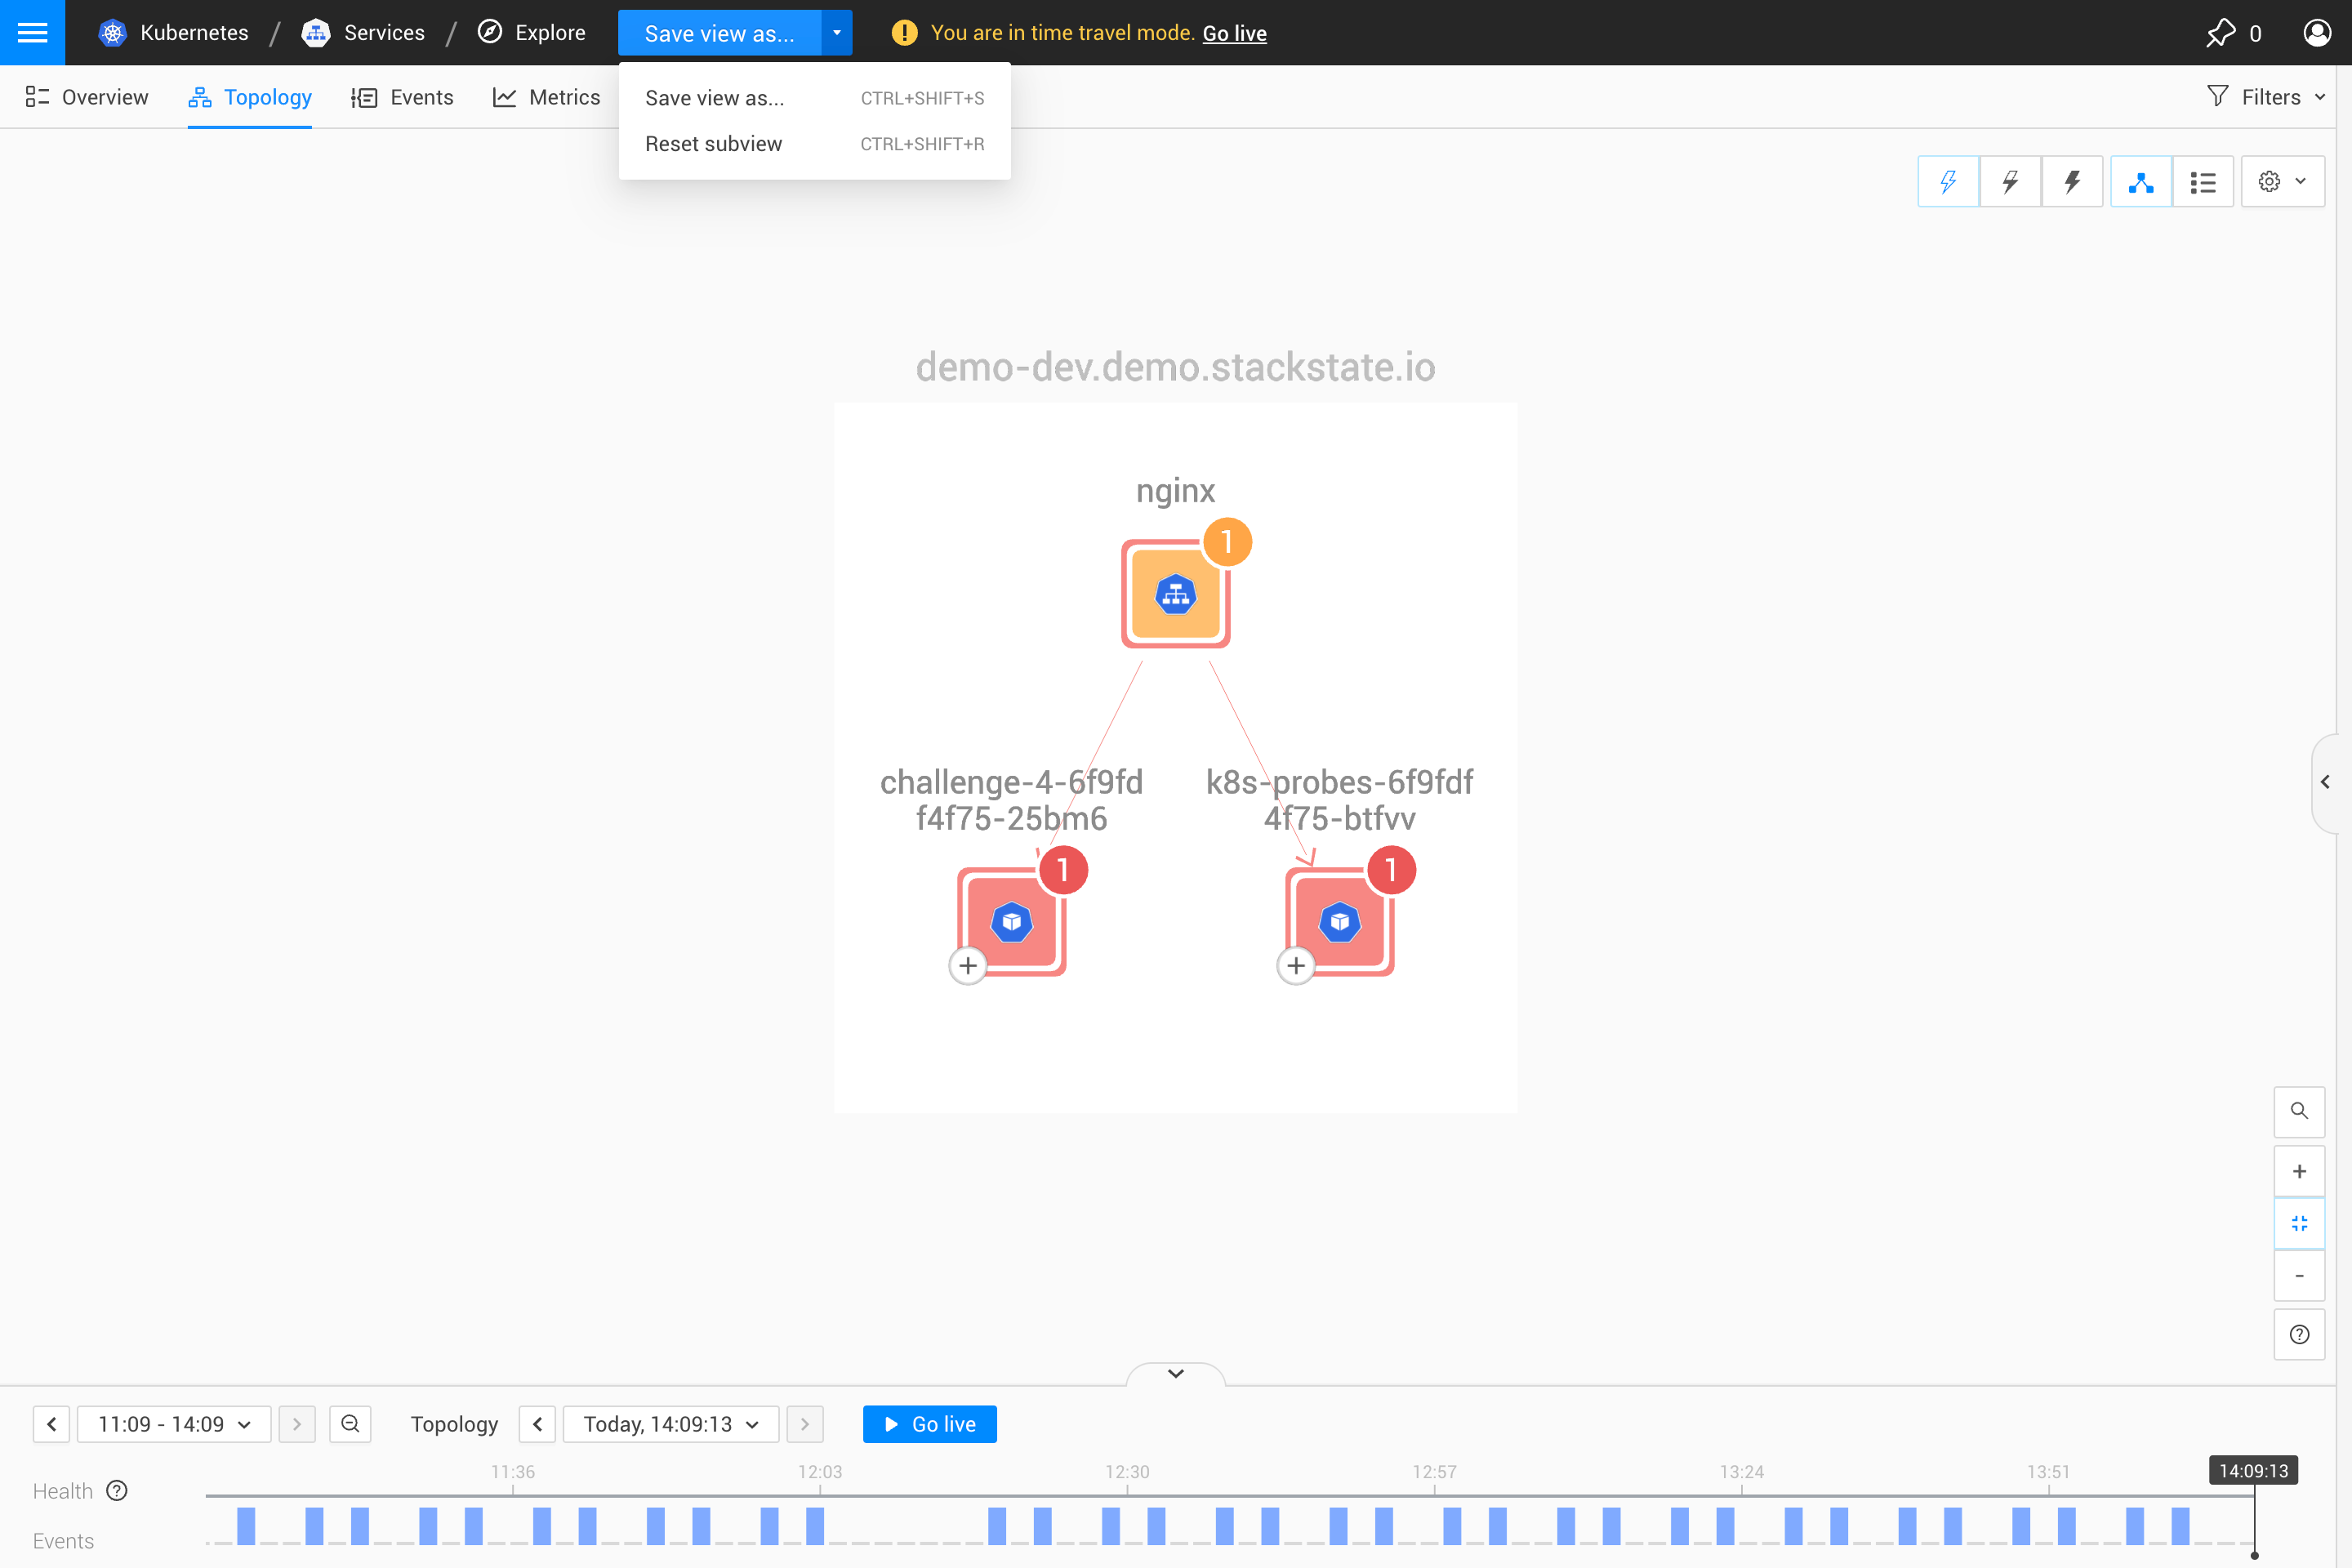Image resolution: width=2352 pixels, height=1568 pixels.
Task: Switch to the Events tab
Action: pos(402,96)
